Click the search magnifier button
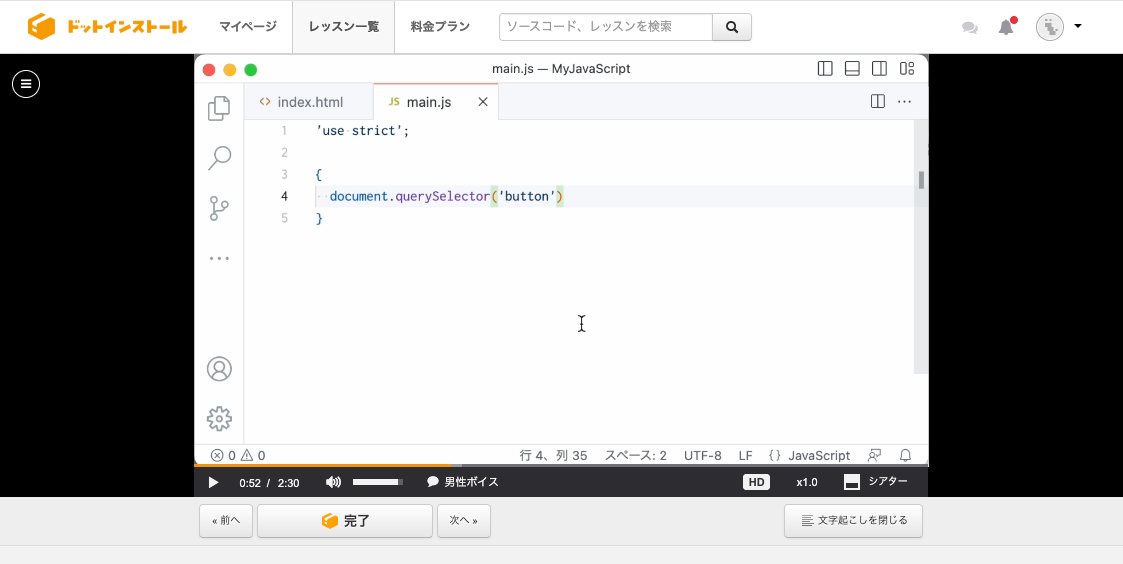 pos(732,27)
